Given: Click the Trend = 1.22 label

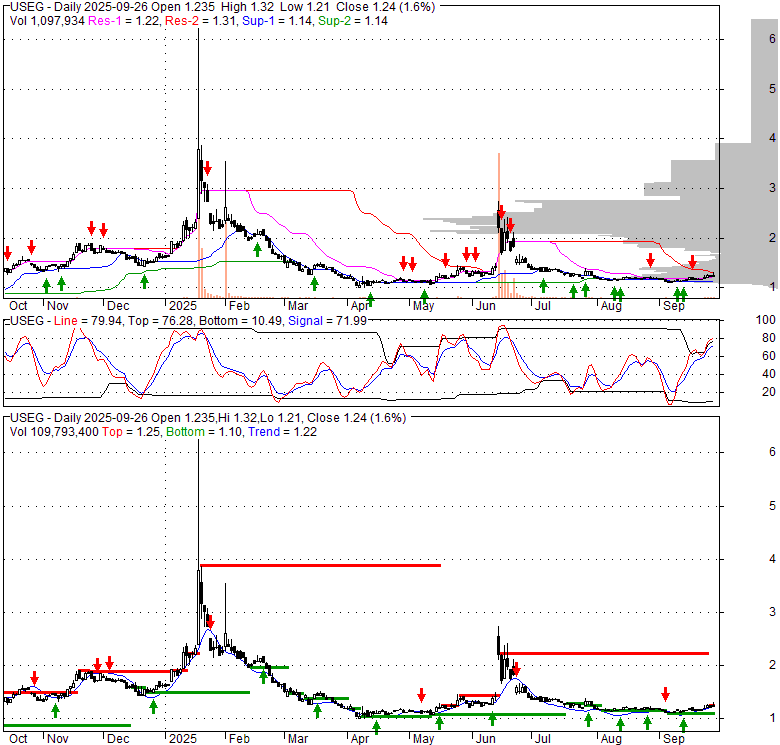Looking at the screenshot, I should [x=282, y=432].
